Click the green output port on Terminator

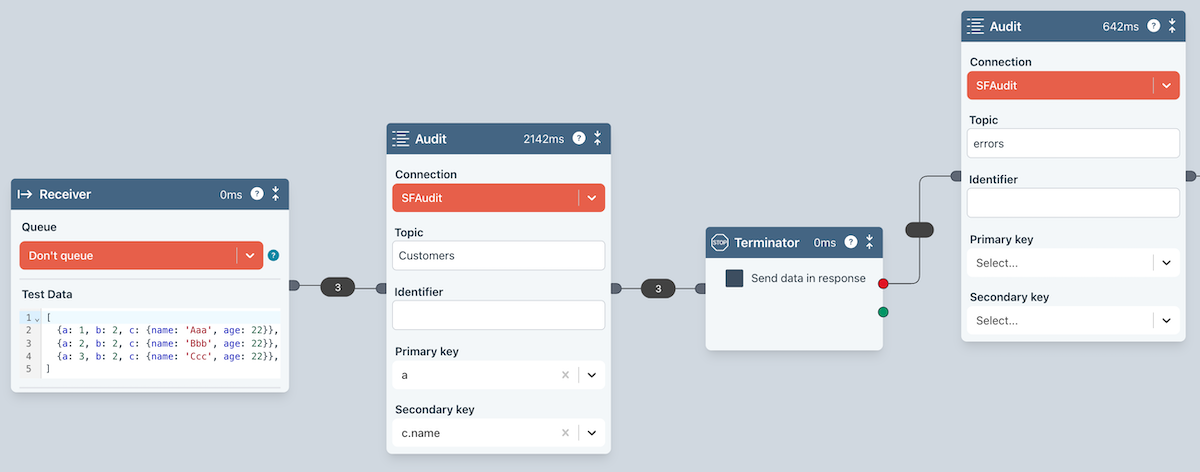(x=883, y=312)
